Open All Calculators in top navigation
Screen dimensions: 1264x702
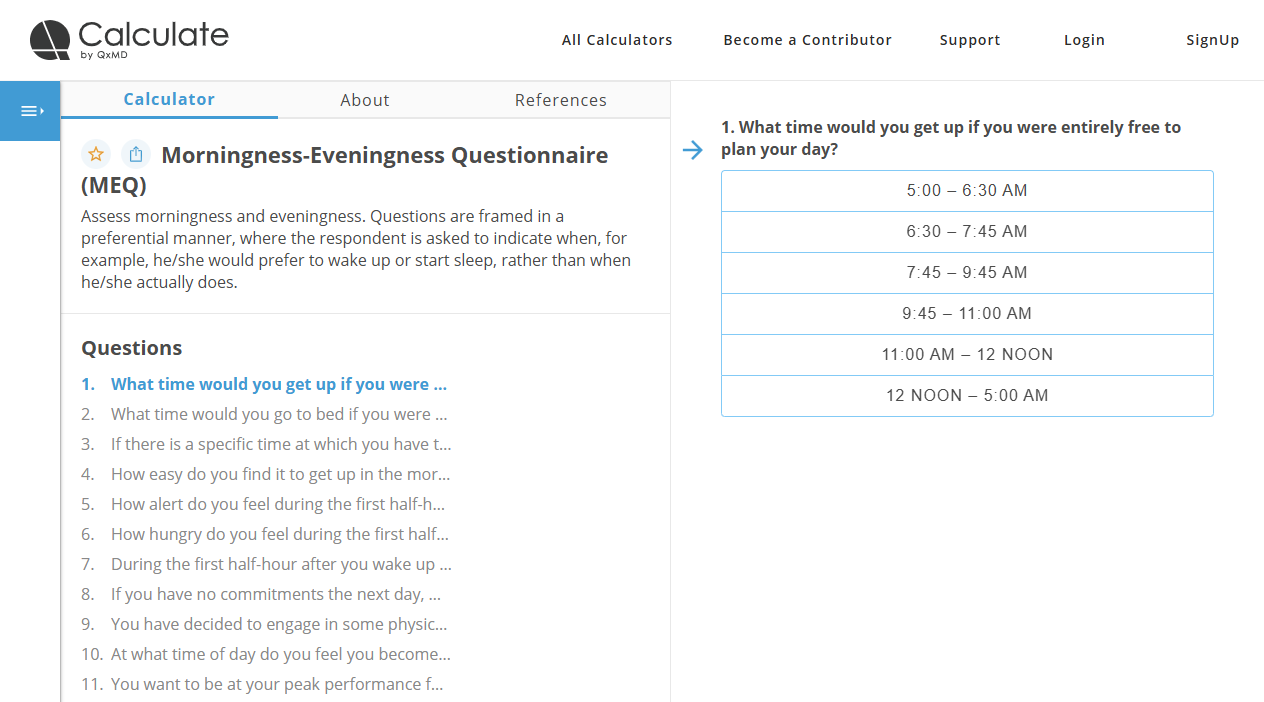(617, 40)
